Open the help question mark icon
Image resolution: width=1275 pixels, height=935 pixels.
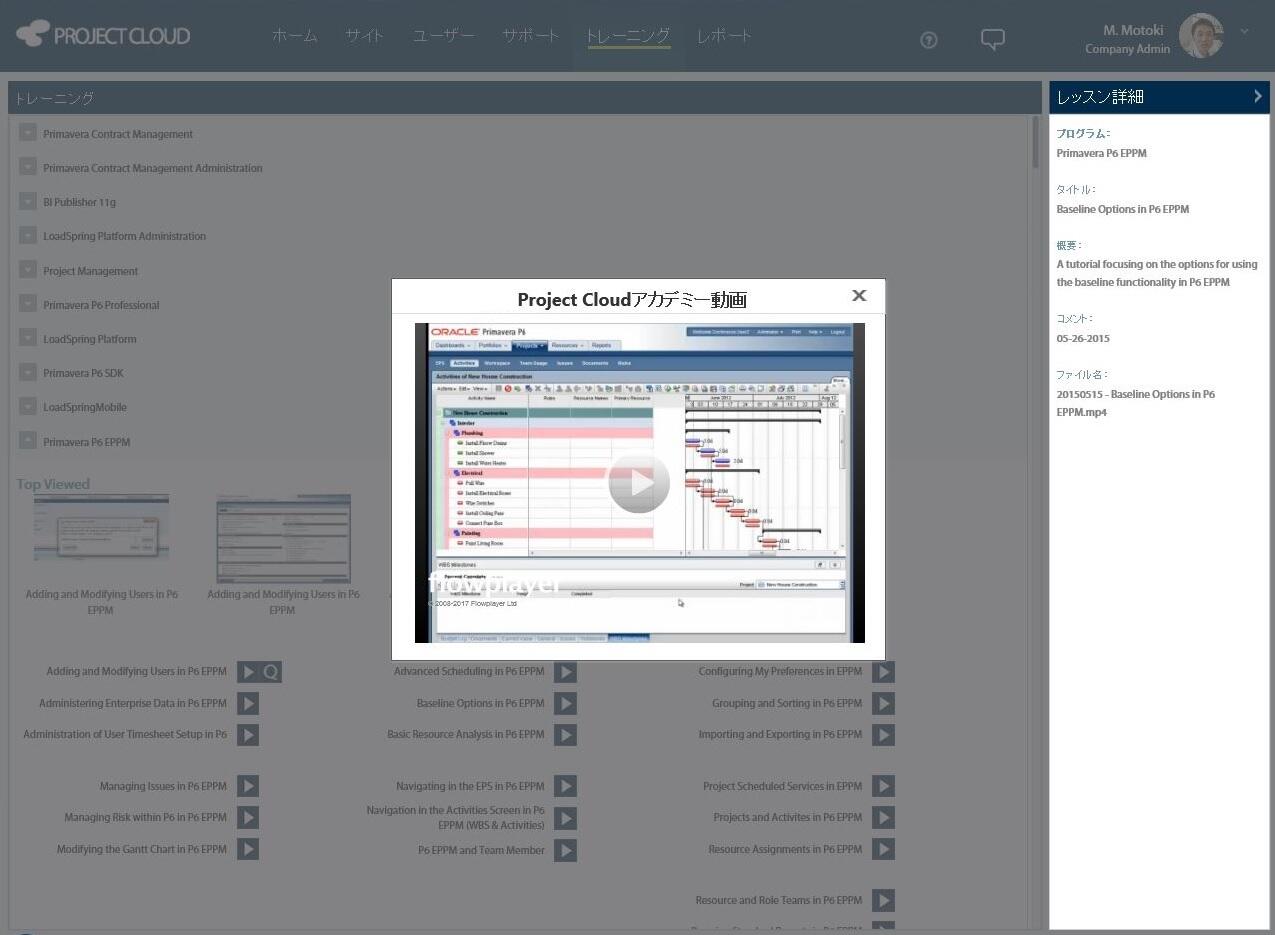[929, 40]
